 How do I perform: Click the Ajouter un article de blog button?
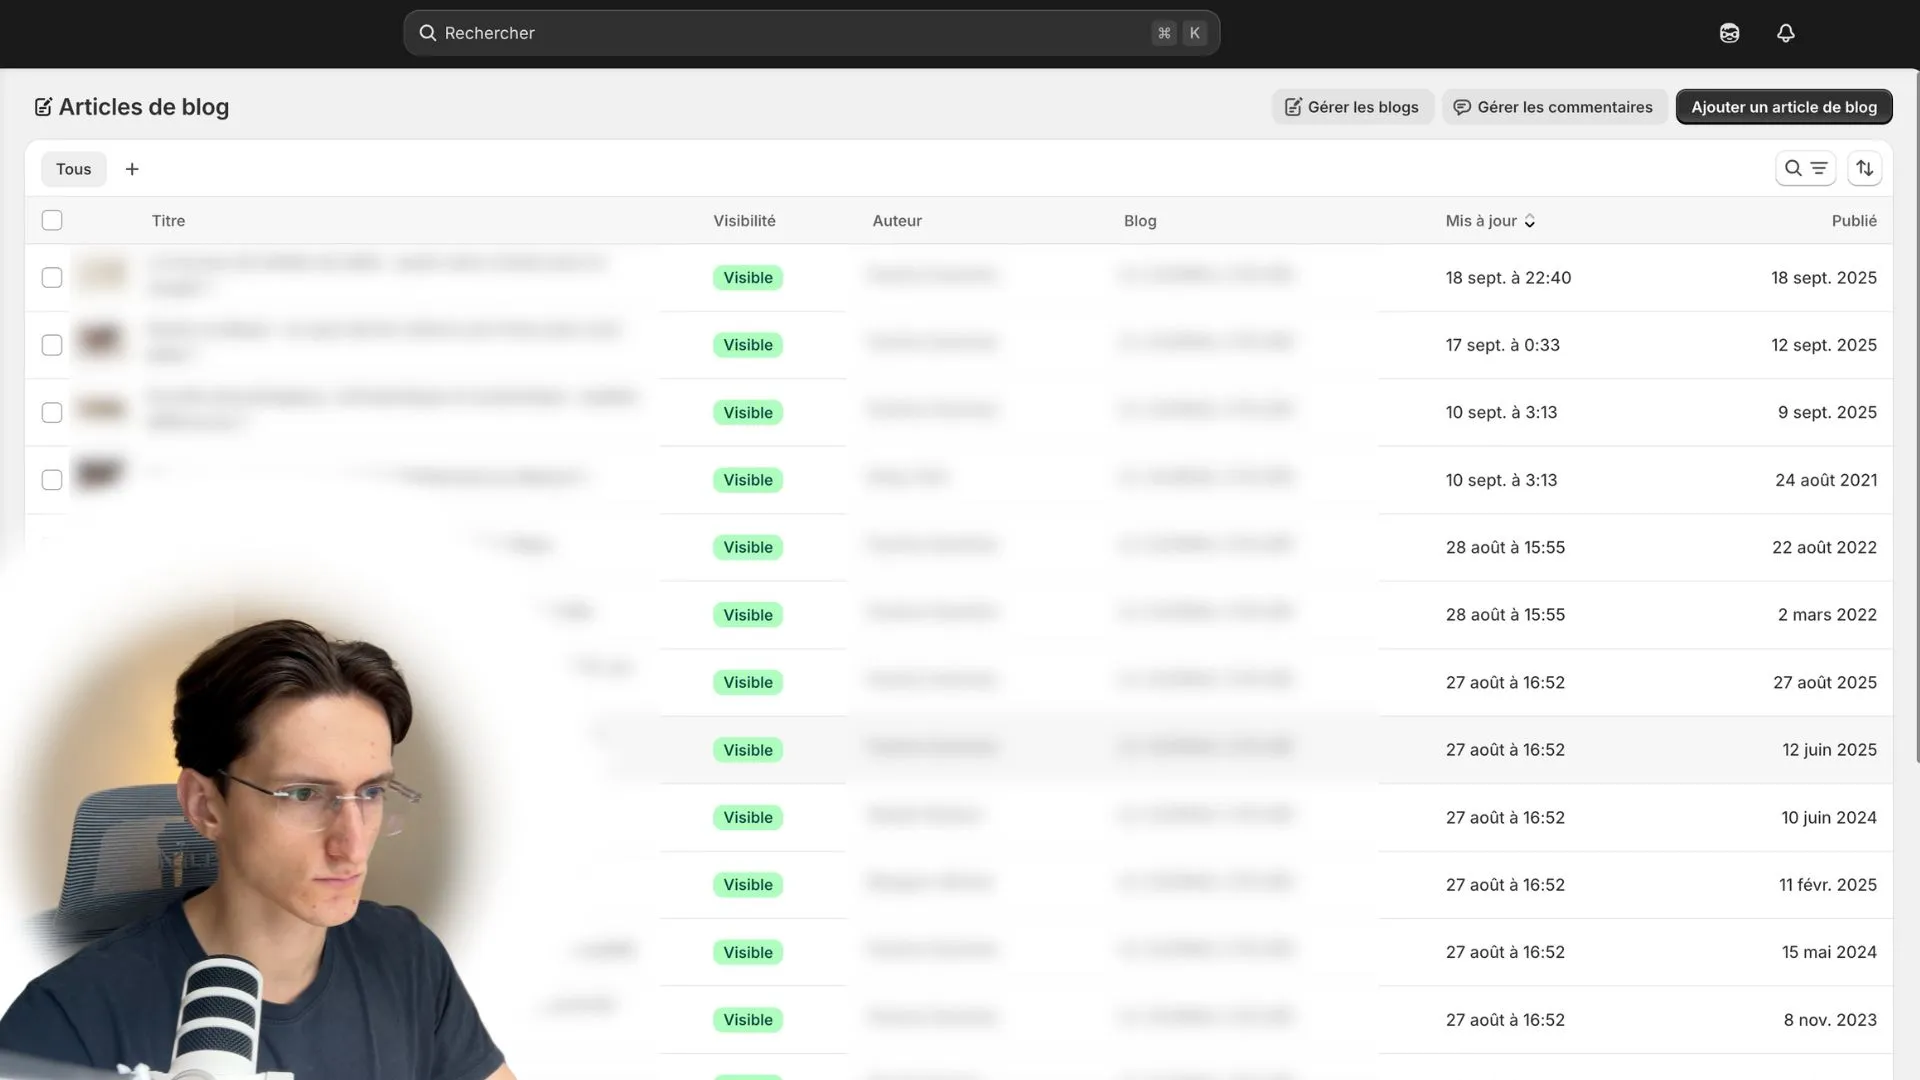point(1783,106)
